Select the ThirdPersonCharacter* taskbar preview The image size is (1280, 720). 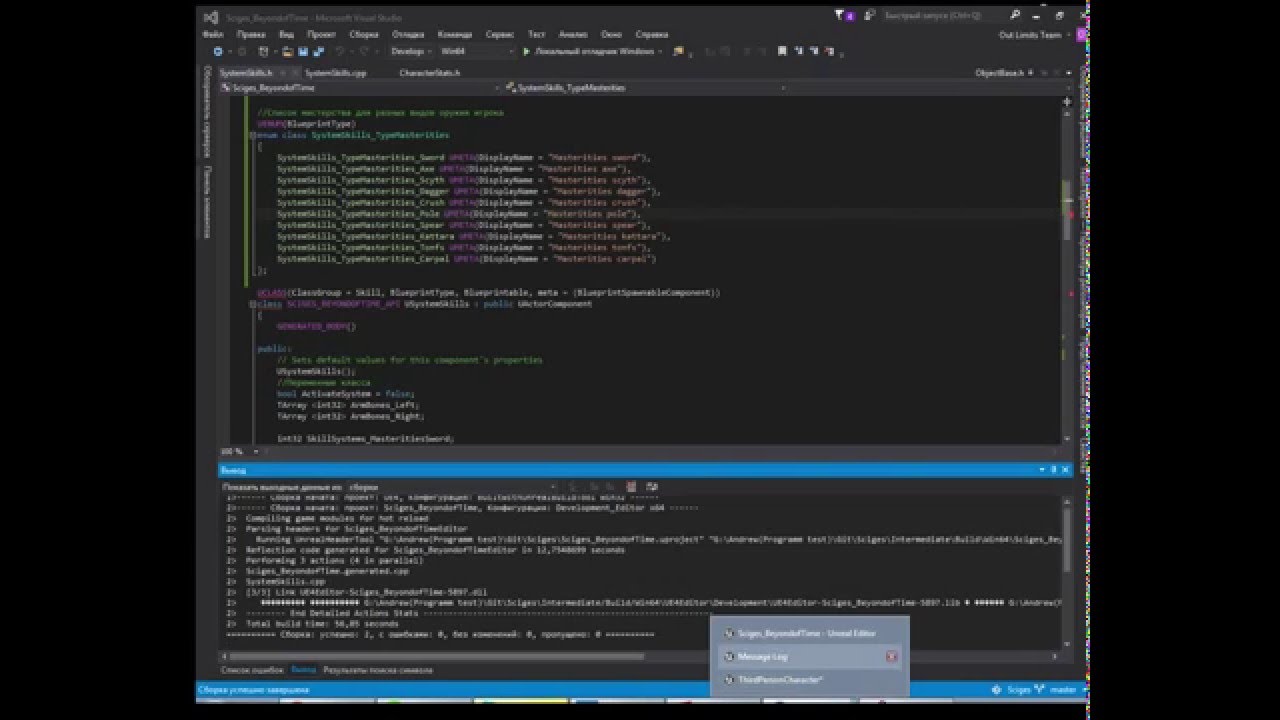pos(810,680)
